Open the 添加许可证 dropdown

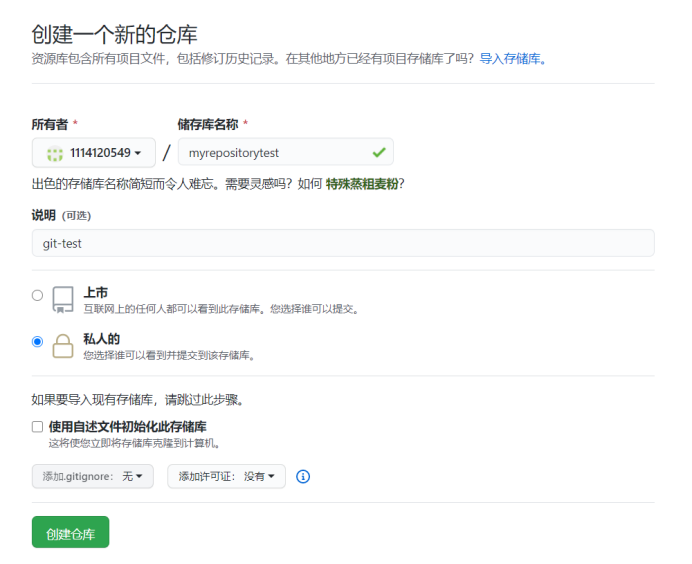coord(226,476)
